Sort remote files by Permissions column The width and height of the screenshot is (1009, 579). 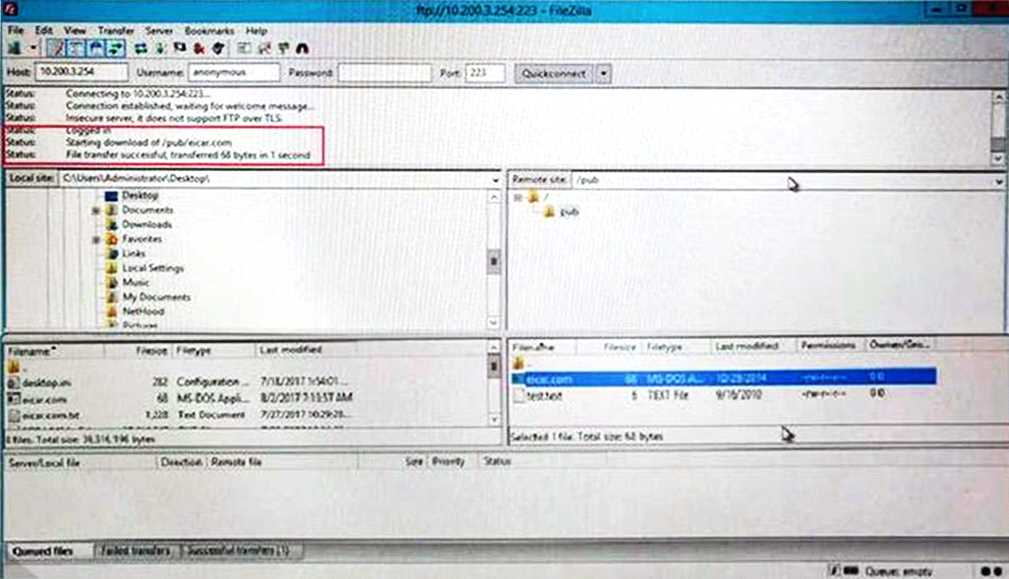[829, 345]
